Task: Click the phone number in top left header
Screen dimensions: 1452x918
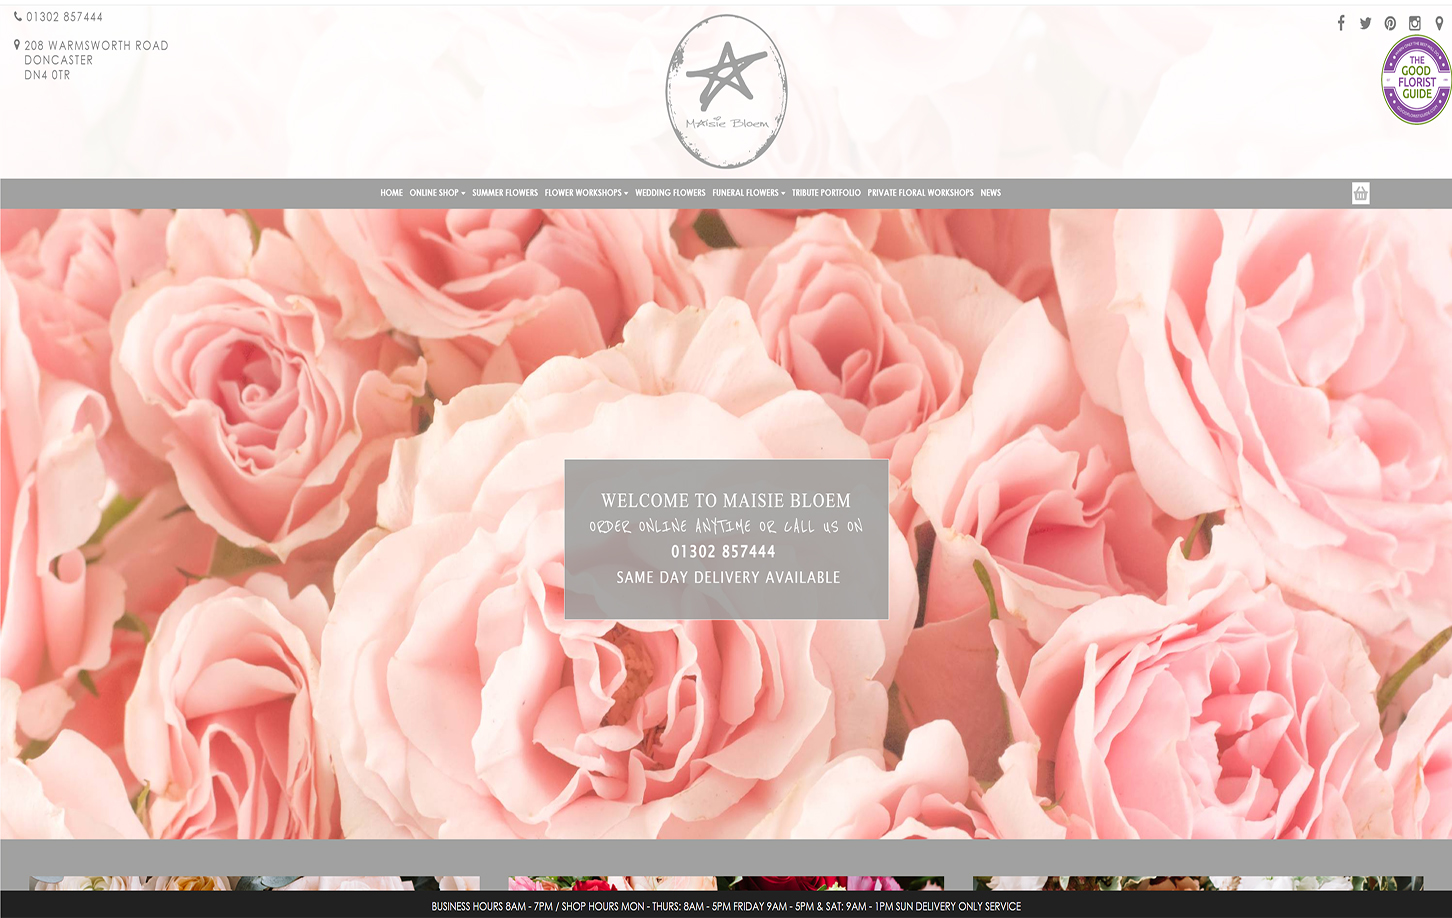Action: point(64,17)
